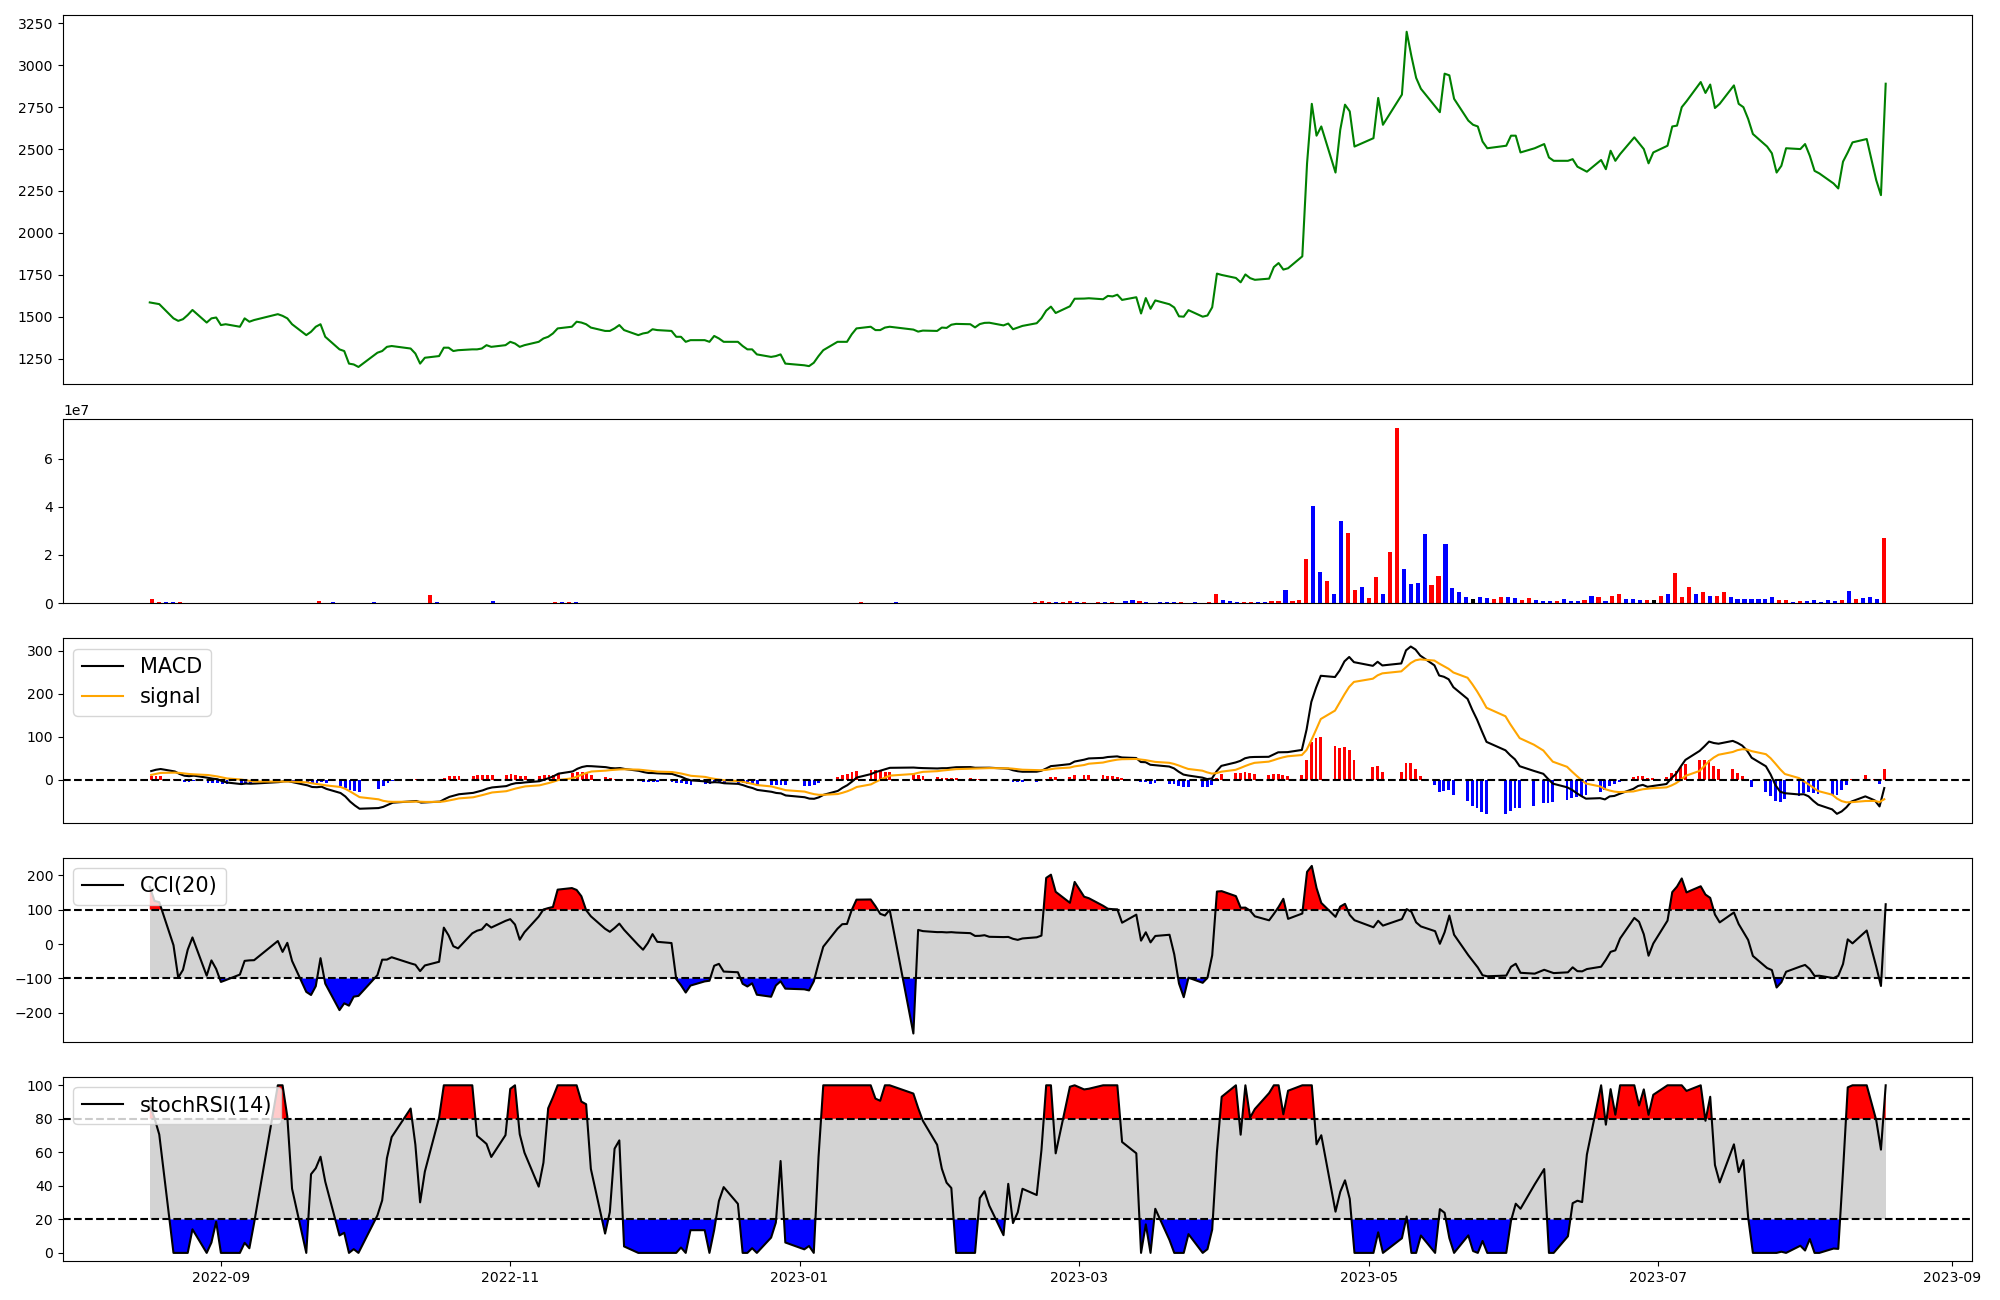Click the 2023-01 x-axis date label
This screenshot has width=2000, height=1300.
(x=800, y=1277)
